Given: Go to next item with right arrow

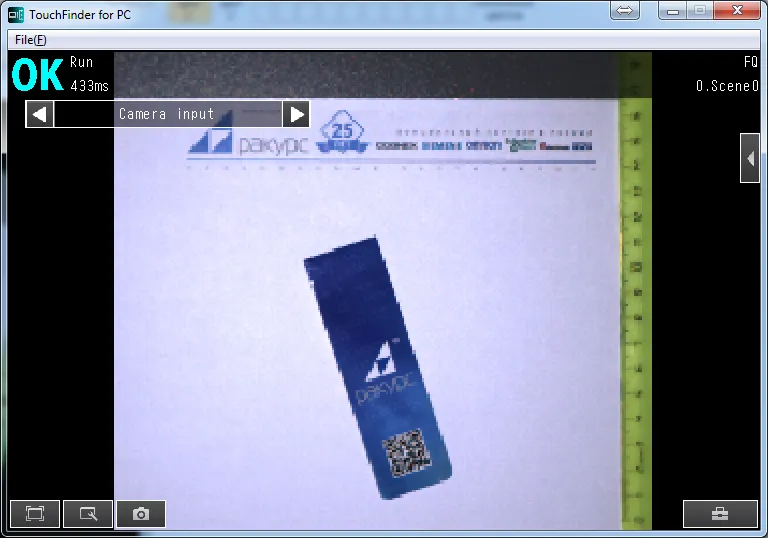Looking at the screenshot, I should tap(296, 114).
